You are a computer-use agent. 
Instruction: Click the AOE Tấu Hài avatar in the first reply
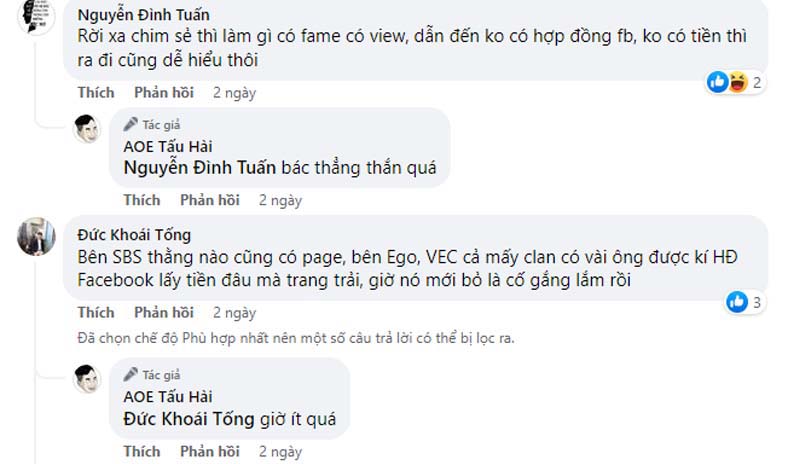[x=87, y=129]
